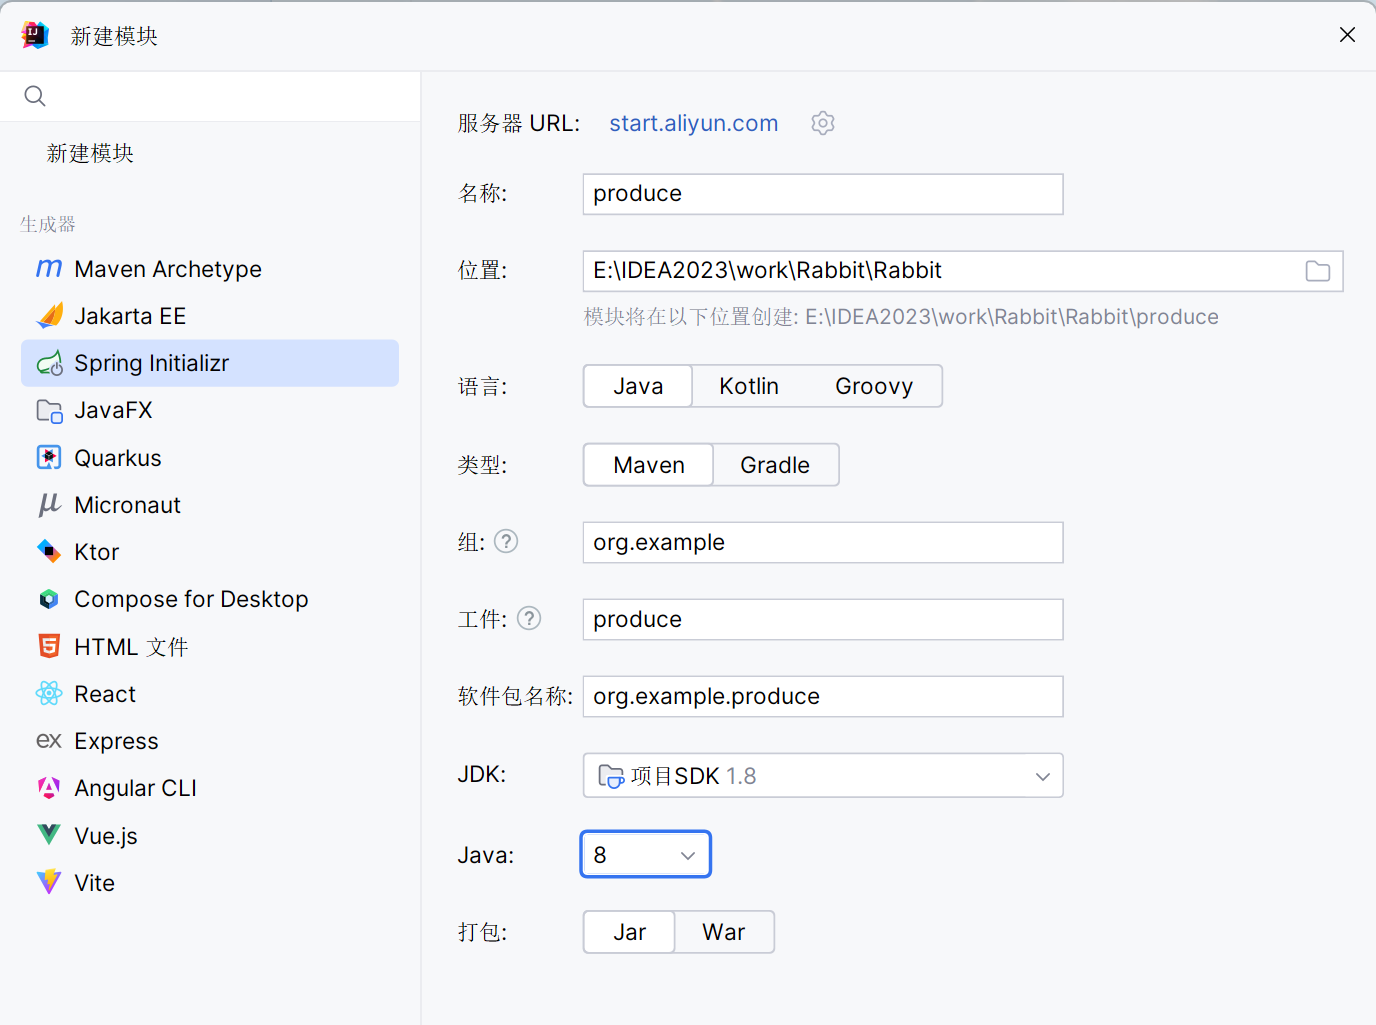This screenshot has height=1025, width=1376.
Task: Select Quarkus generator
Action: pyautogui.click(x=210, y=458)
